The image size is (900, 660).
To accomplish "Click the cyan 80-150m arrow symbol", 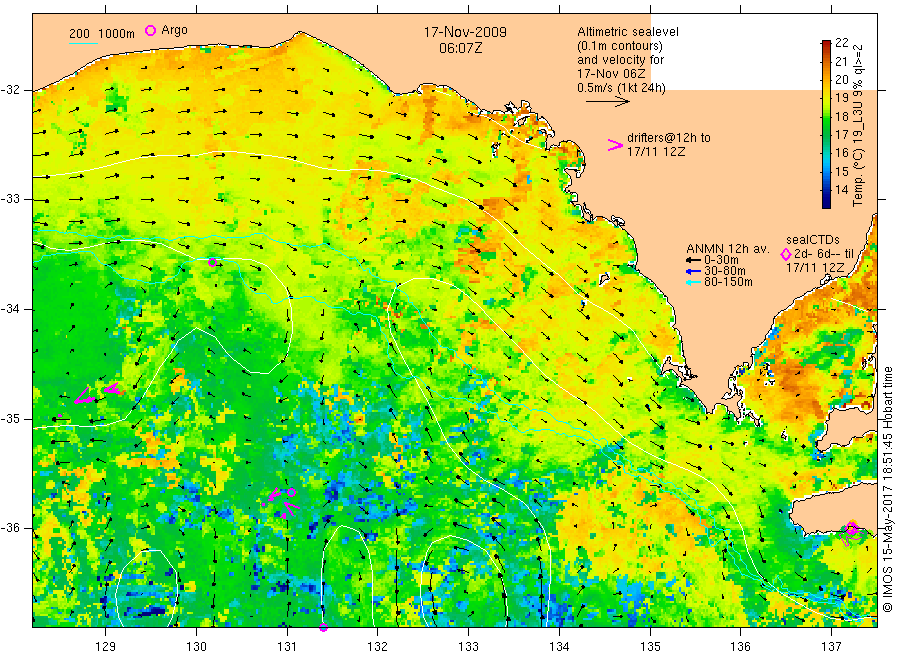I will [694, 282].
